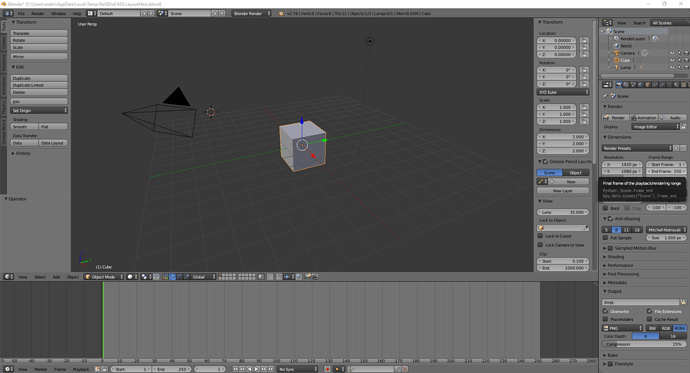The image size is (690, 373).
Task: Toggle Cube visibility eye in outliner
Action: pyautogui.click(x=672, y=60)
